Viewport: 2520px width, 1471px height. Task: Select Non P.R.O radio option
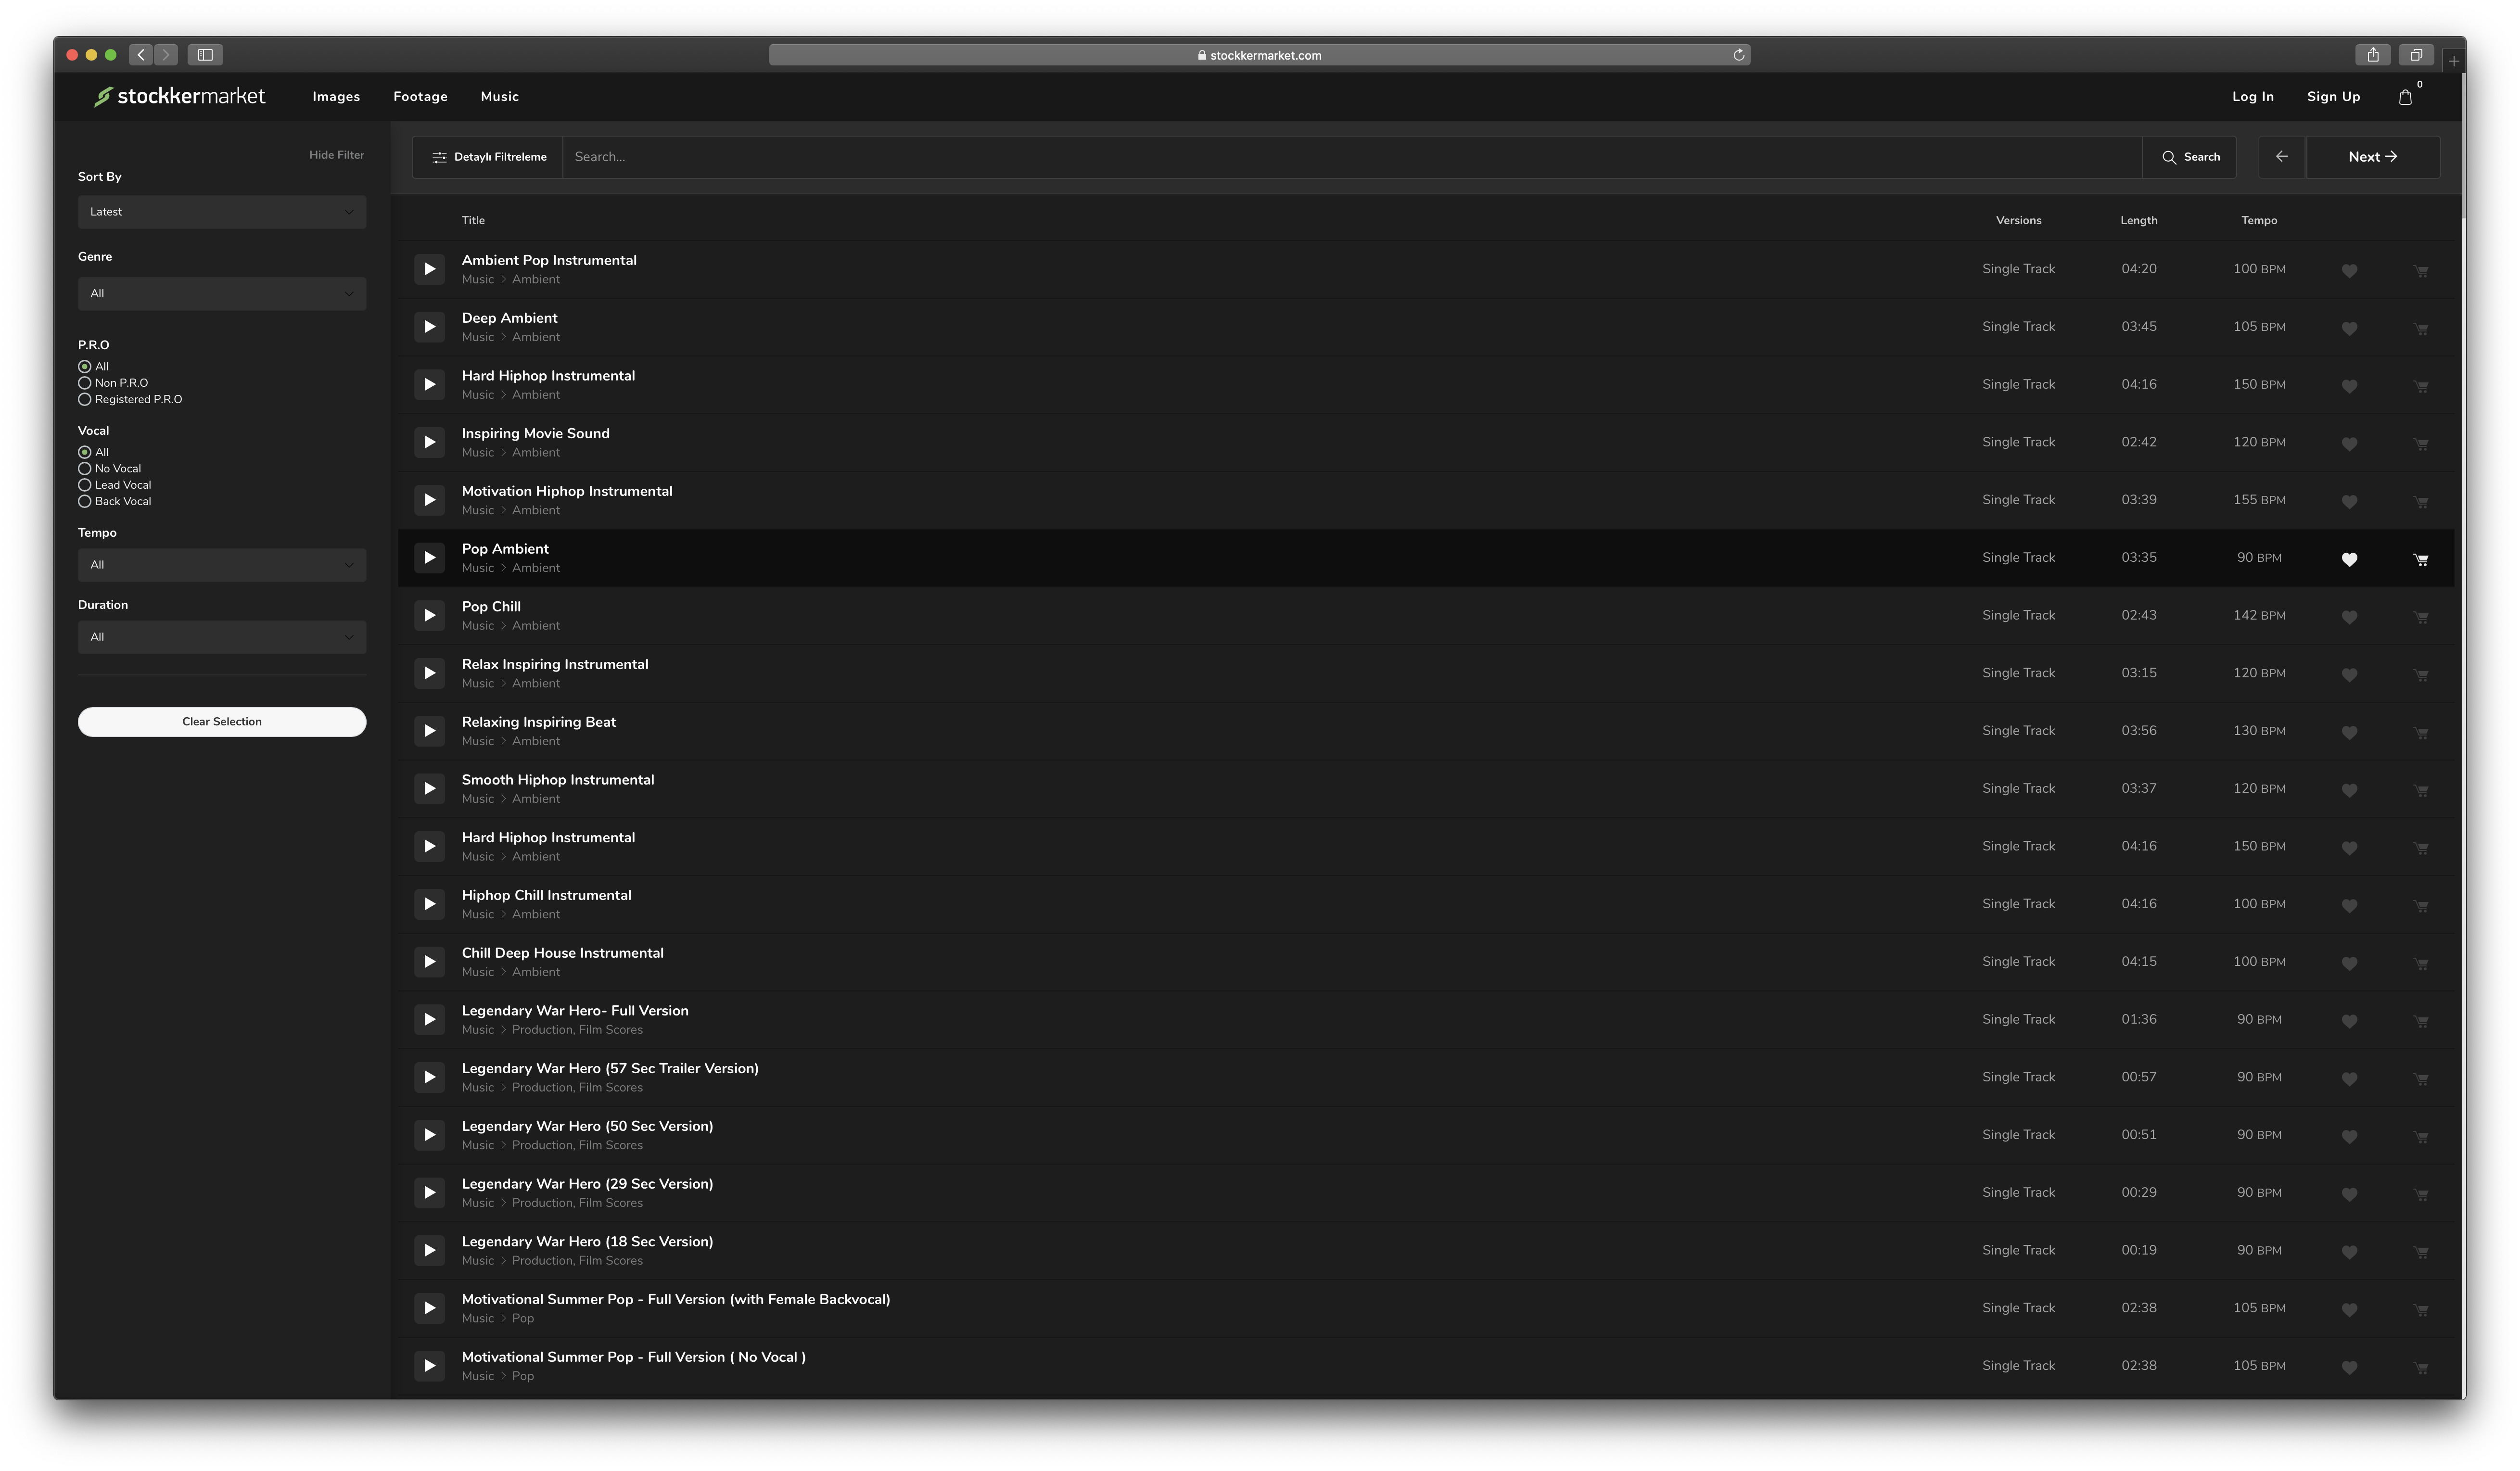(x=85, y=383)
